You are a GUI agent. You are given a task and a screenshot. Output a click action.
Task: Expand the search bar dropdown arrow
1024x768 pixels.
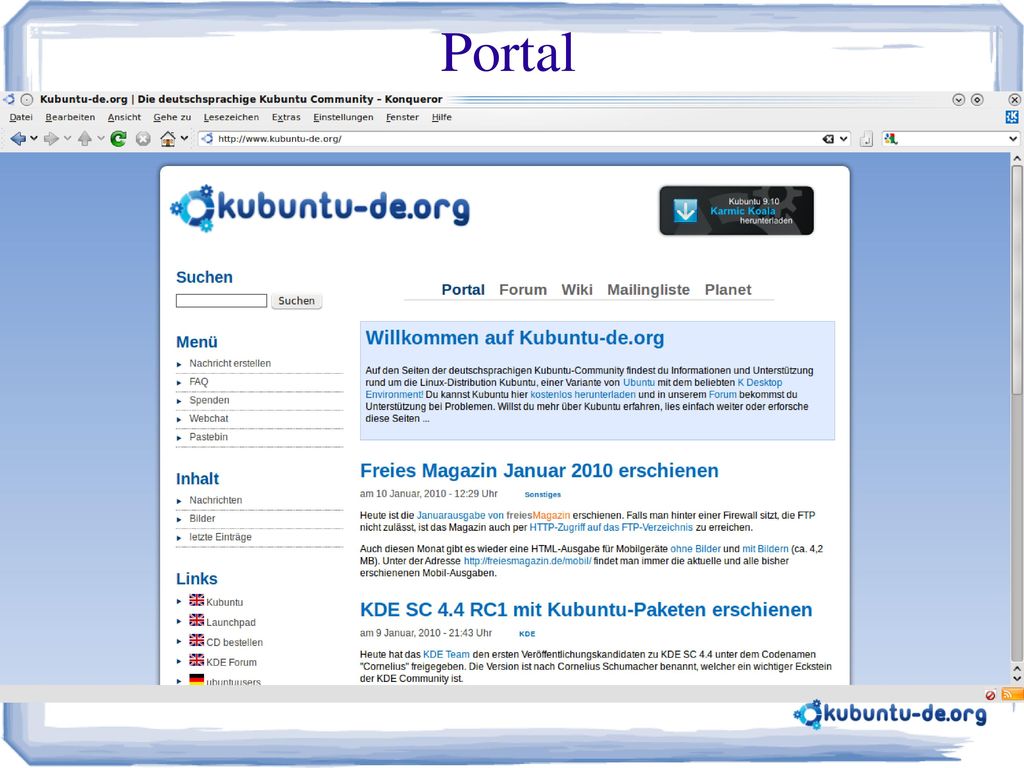pyautogui.click(x=1013, y=138)
